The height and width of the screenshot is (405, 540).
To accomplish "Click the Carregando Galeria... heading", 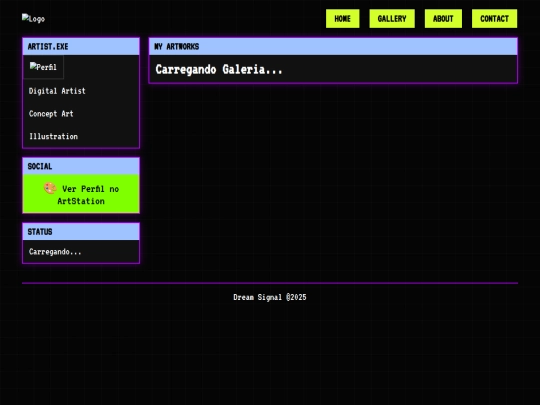I will [x=219, y=70].
